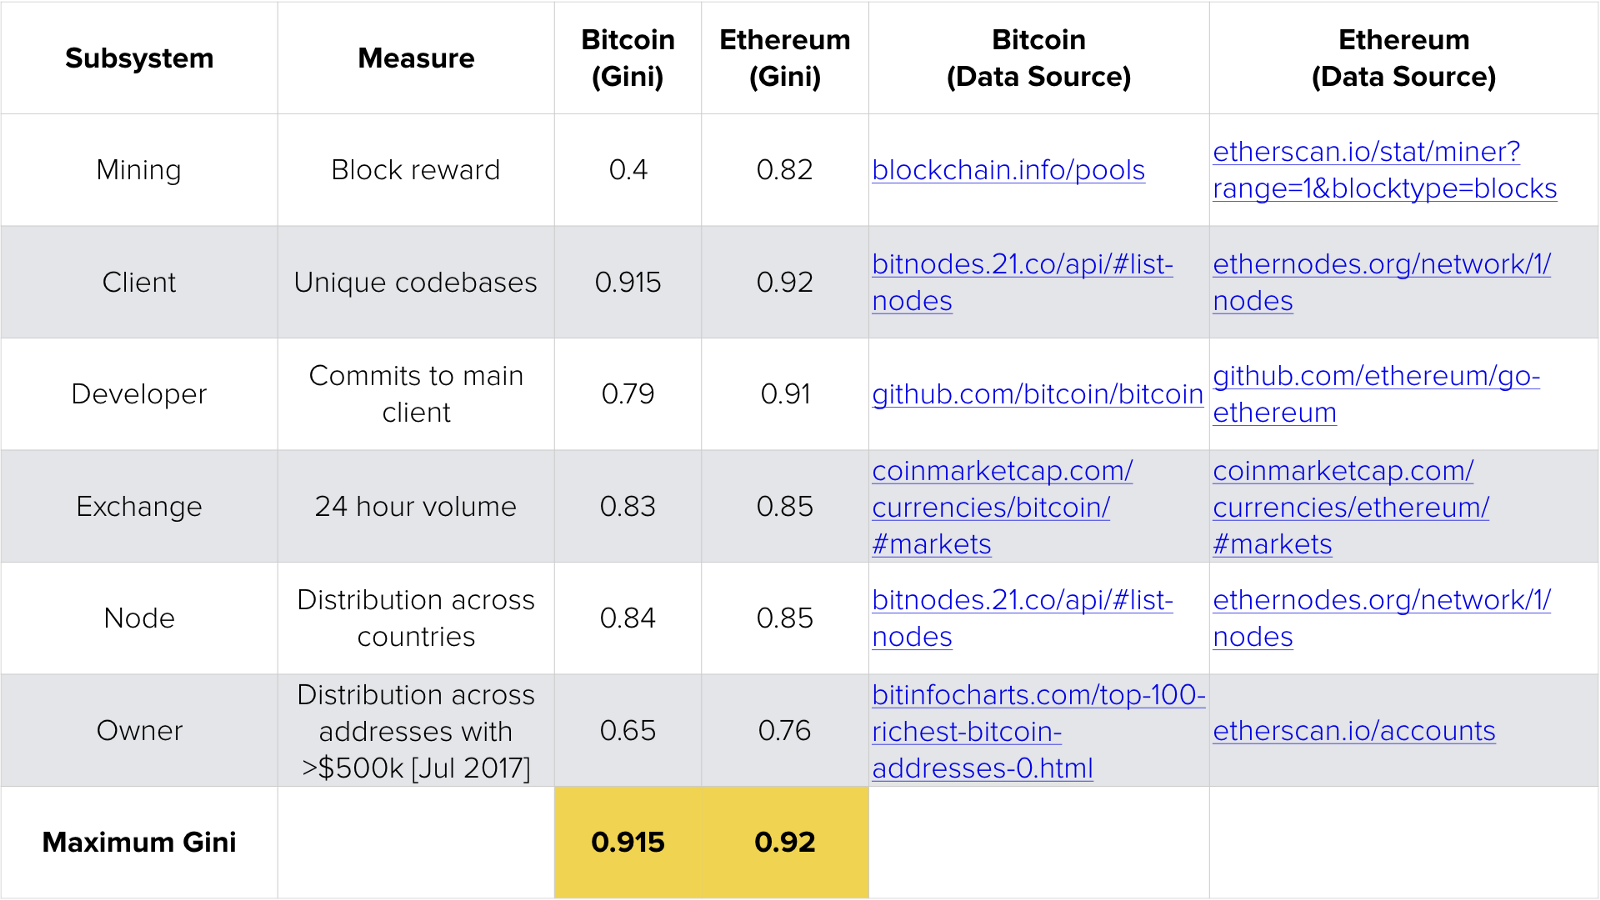The image size is (1600, 900).
Task: Click the ethernodes link in Node row
Action: (1381, 600)
